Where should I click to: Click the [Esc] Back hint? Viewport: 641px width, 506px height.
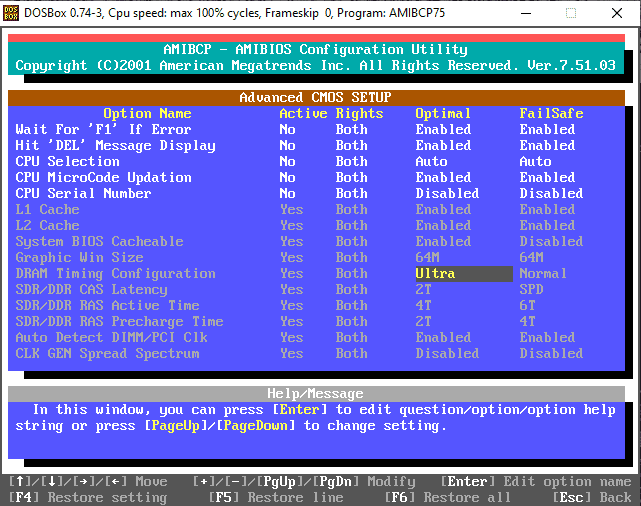pos(592,497)
